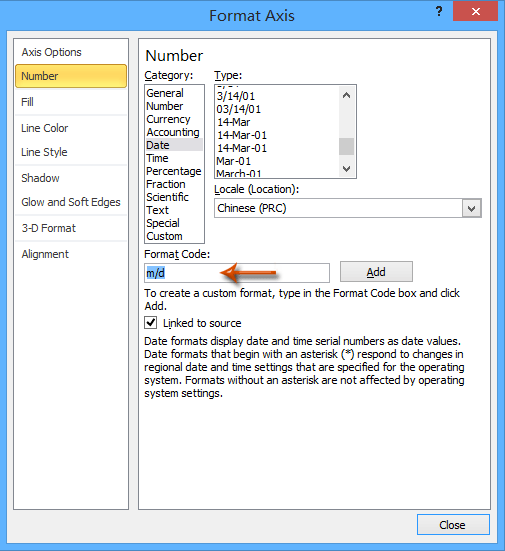Click the Close button
The image size is (505, 551).
pos(453,525)
